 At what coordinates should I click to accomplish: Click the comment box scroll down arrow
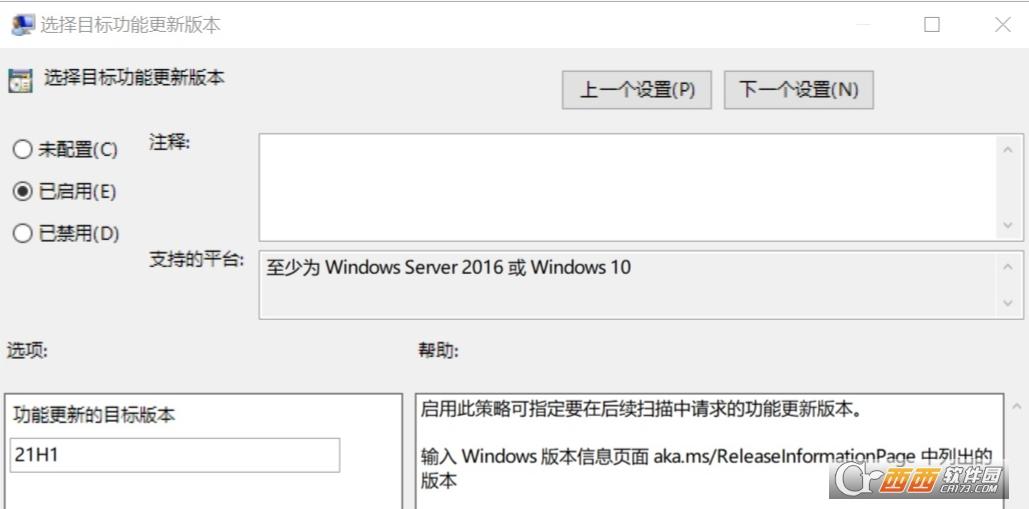coord(1009,226)
